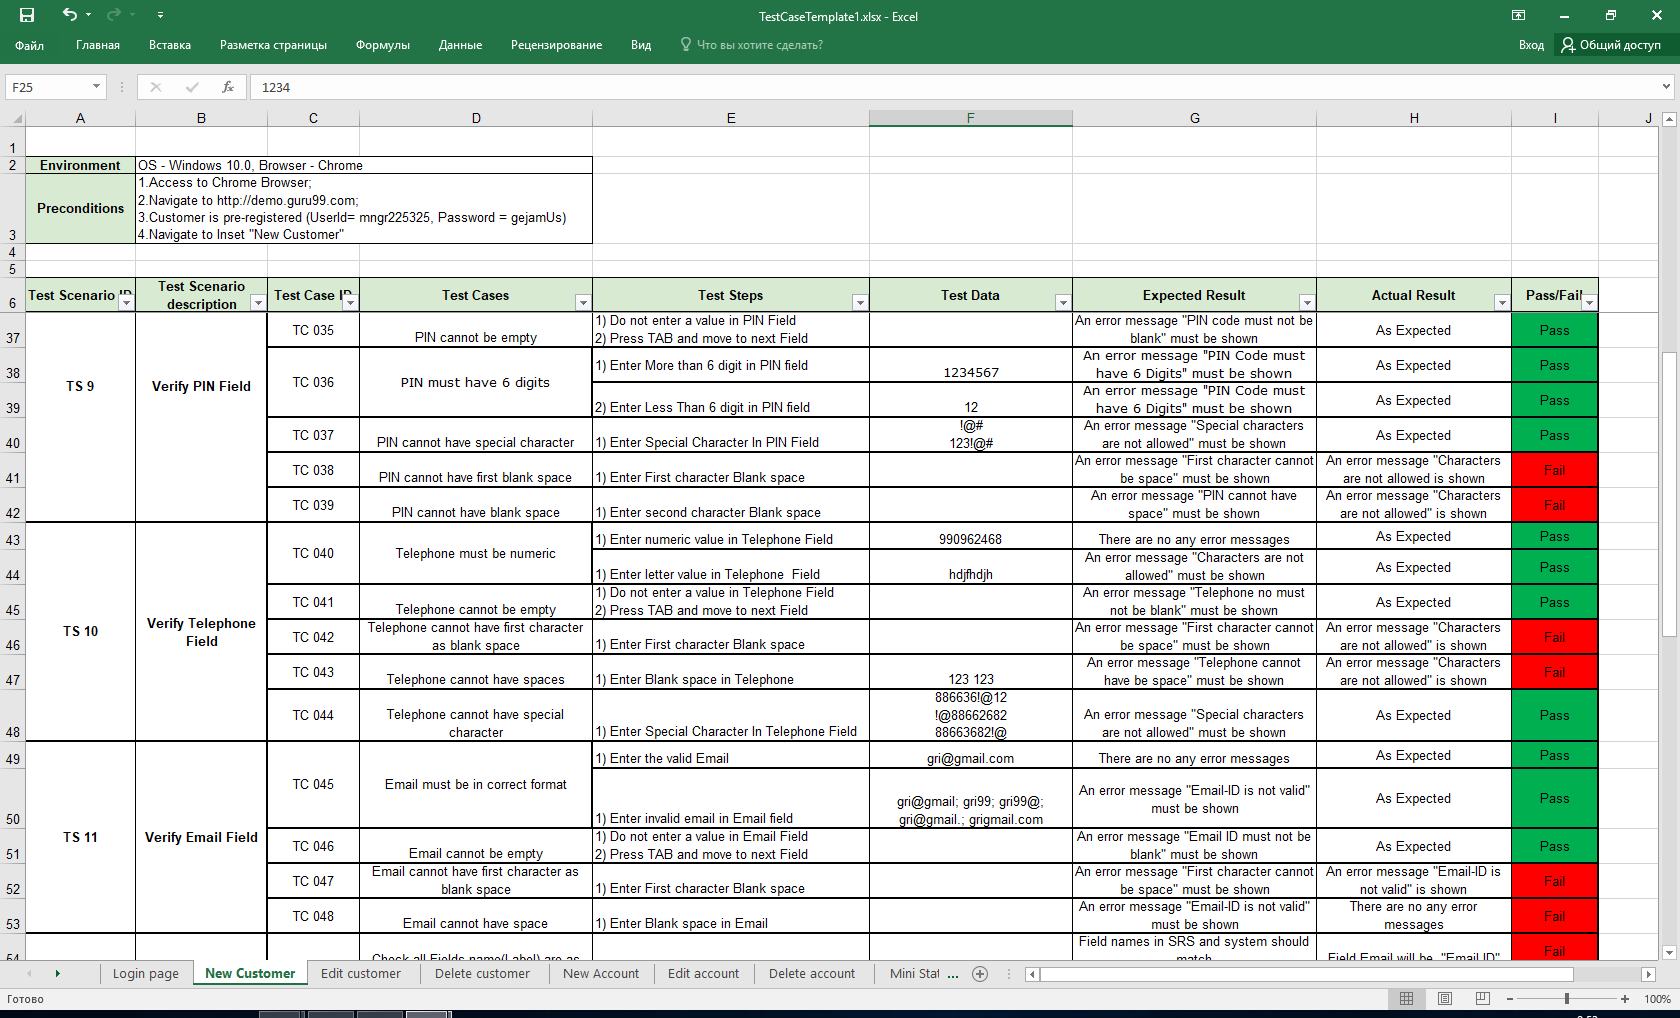
Task: Switch to the Вставка ribbon tab
Action: click(170, 45)
